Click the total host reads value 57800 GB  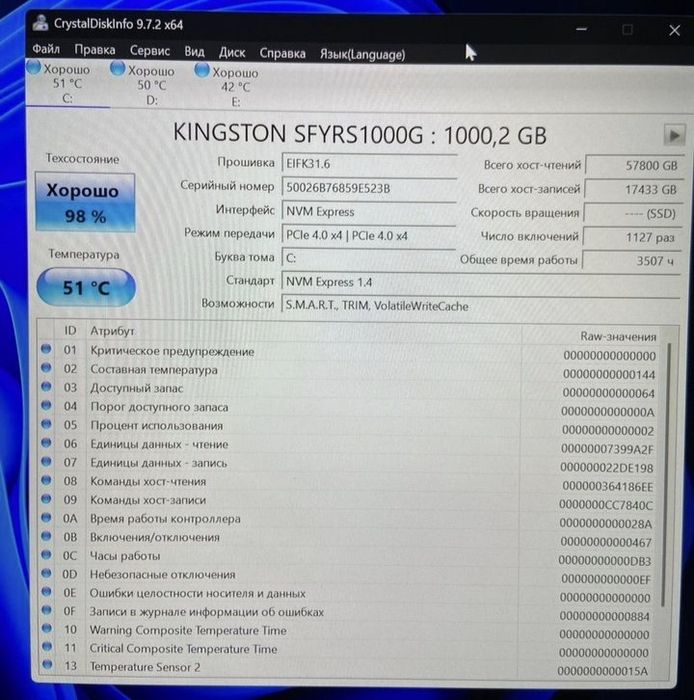pos(634,166)
